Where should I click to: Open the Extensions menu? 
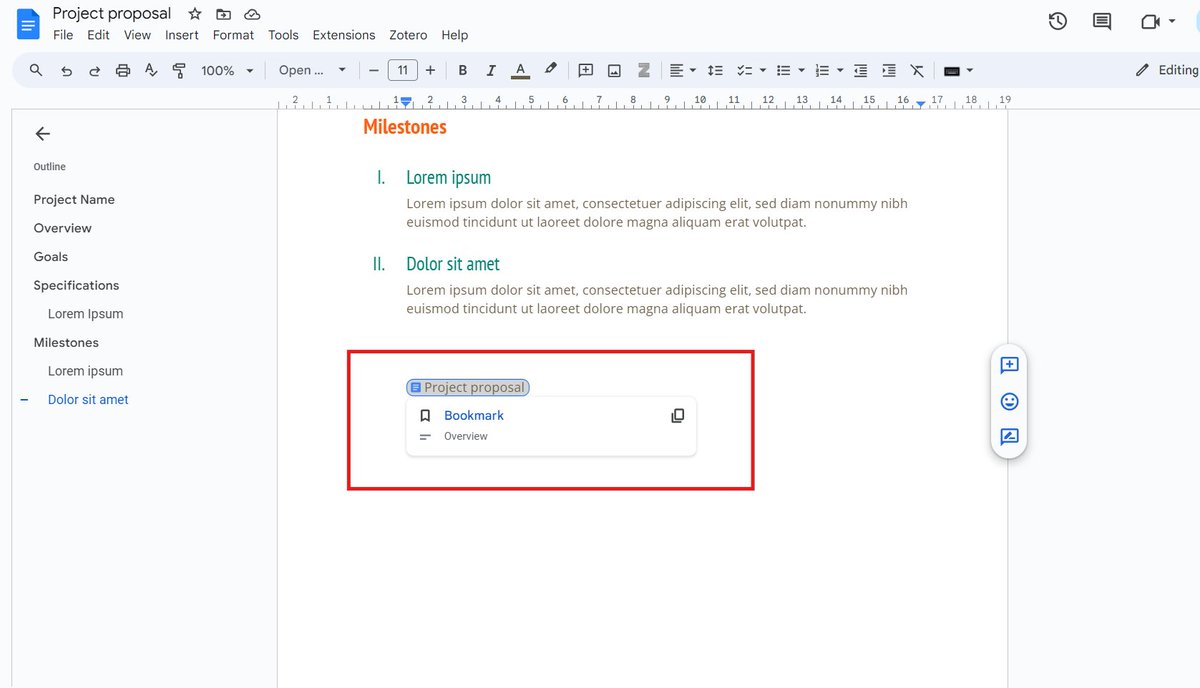point(343,34)
